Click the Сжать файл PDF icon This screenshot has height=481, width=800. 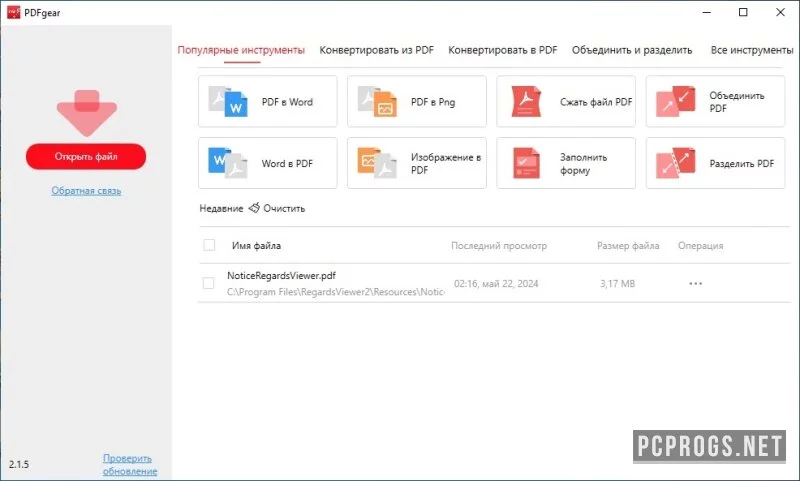pyautogui.click(x=526, y=102)
